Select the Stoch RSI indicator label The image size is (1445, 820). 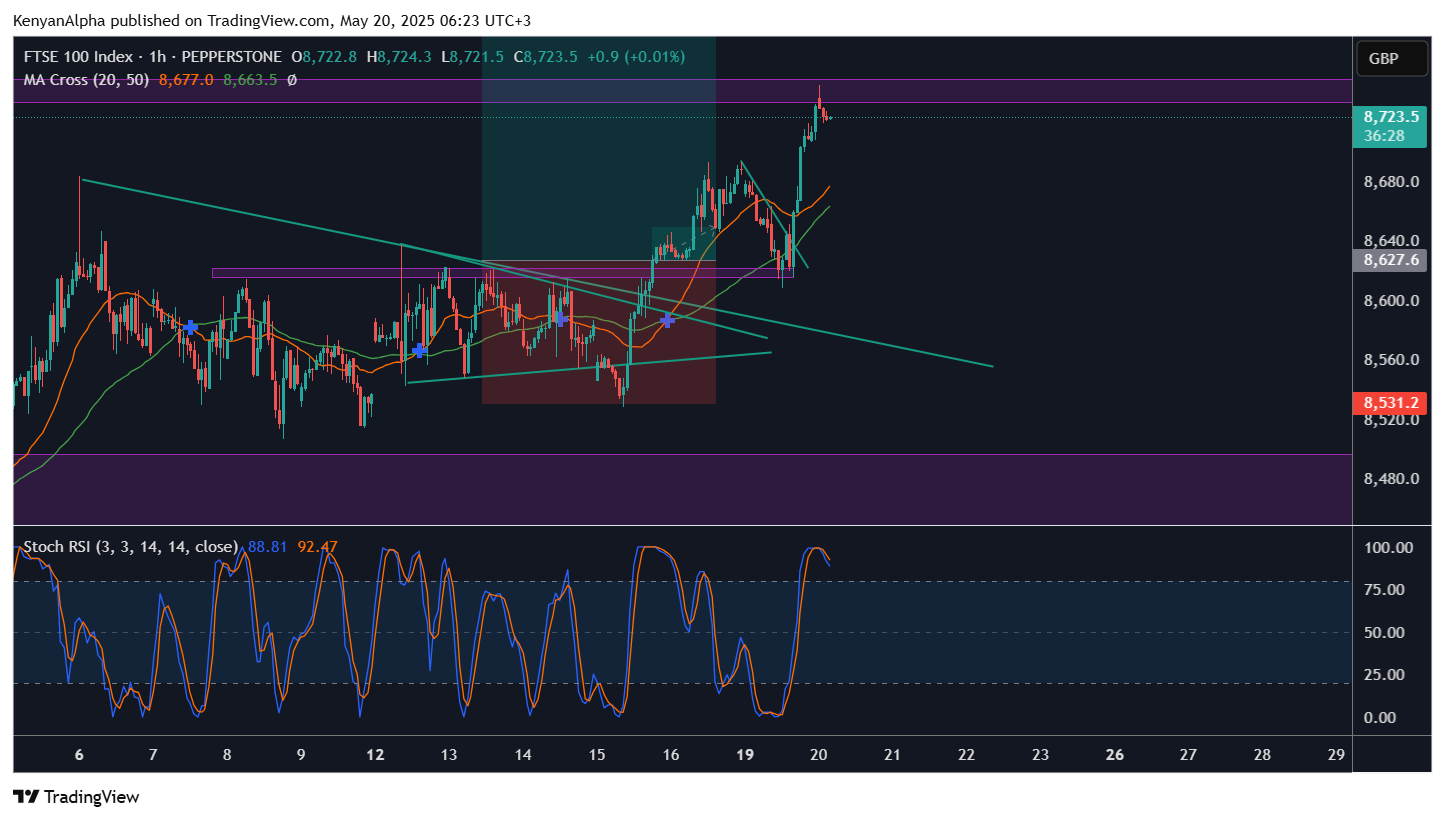pos(130,547)
